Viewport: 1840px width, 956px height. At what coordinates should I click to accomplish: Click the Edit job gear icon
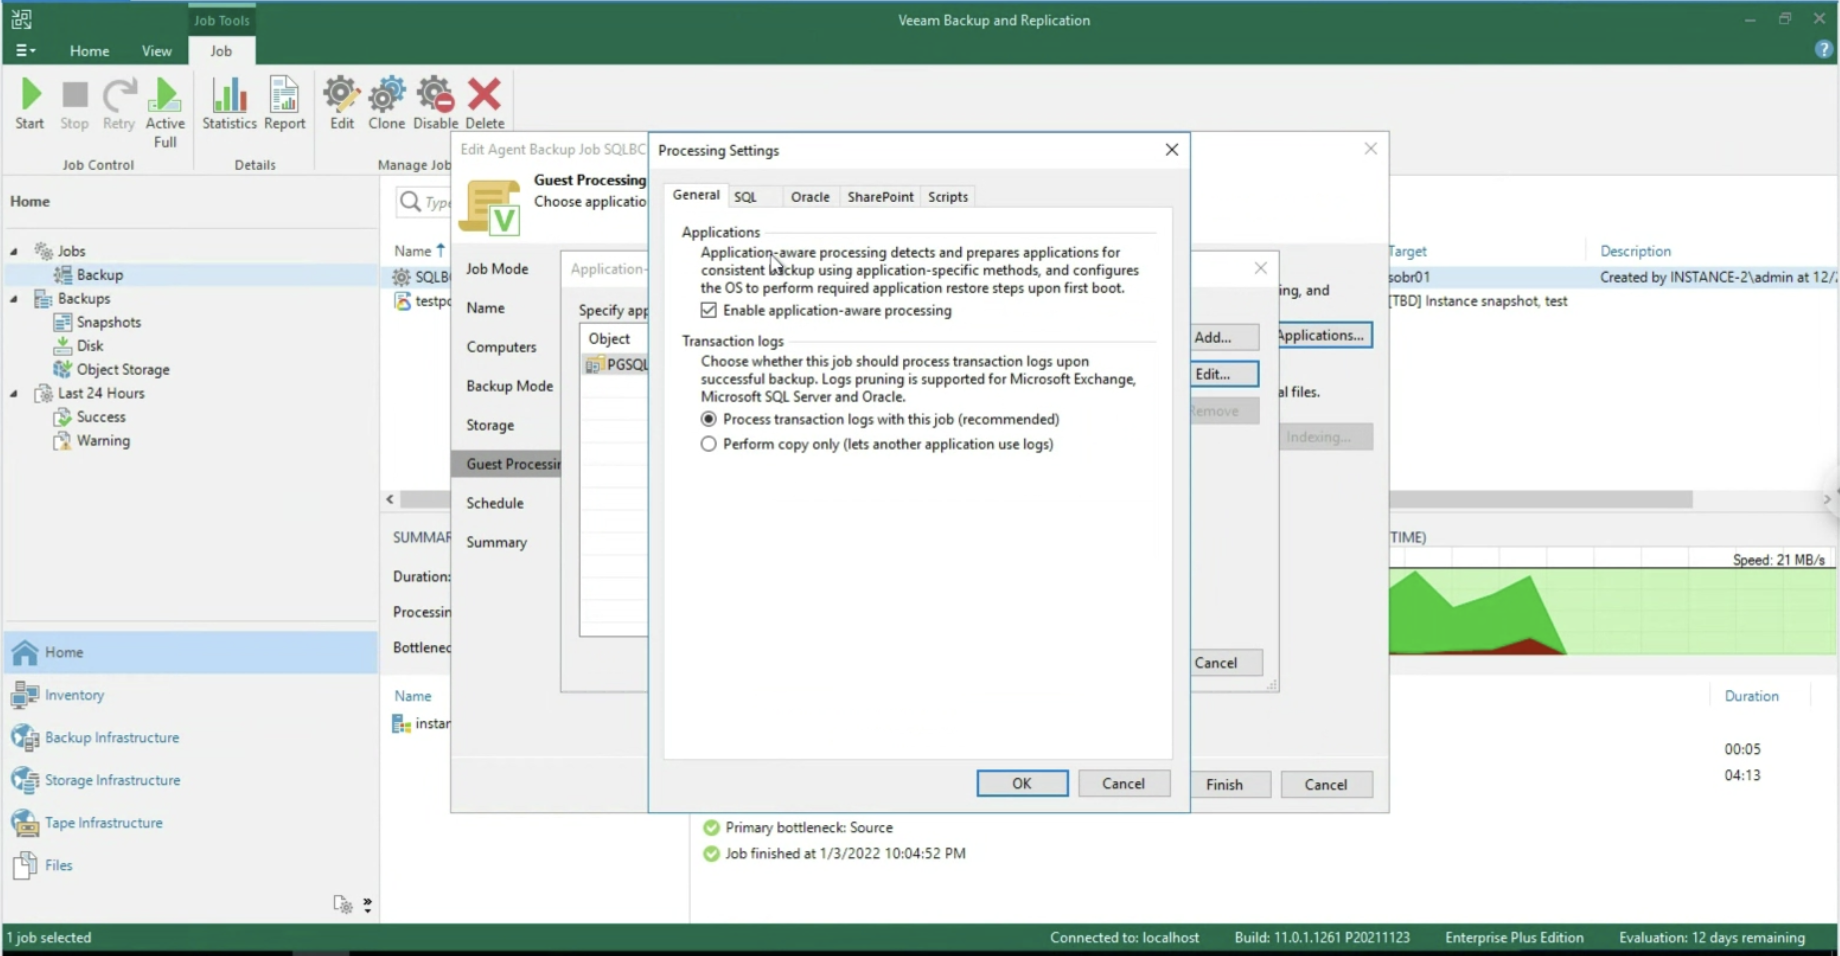click(342, 104)
